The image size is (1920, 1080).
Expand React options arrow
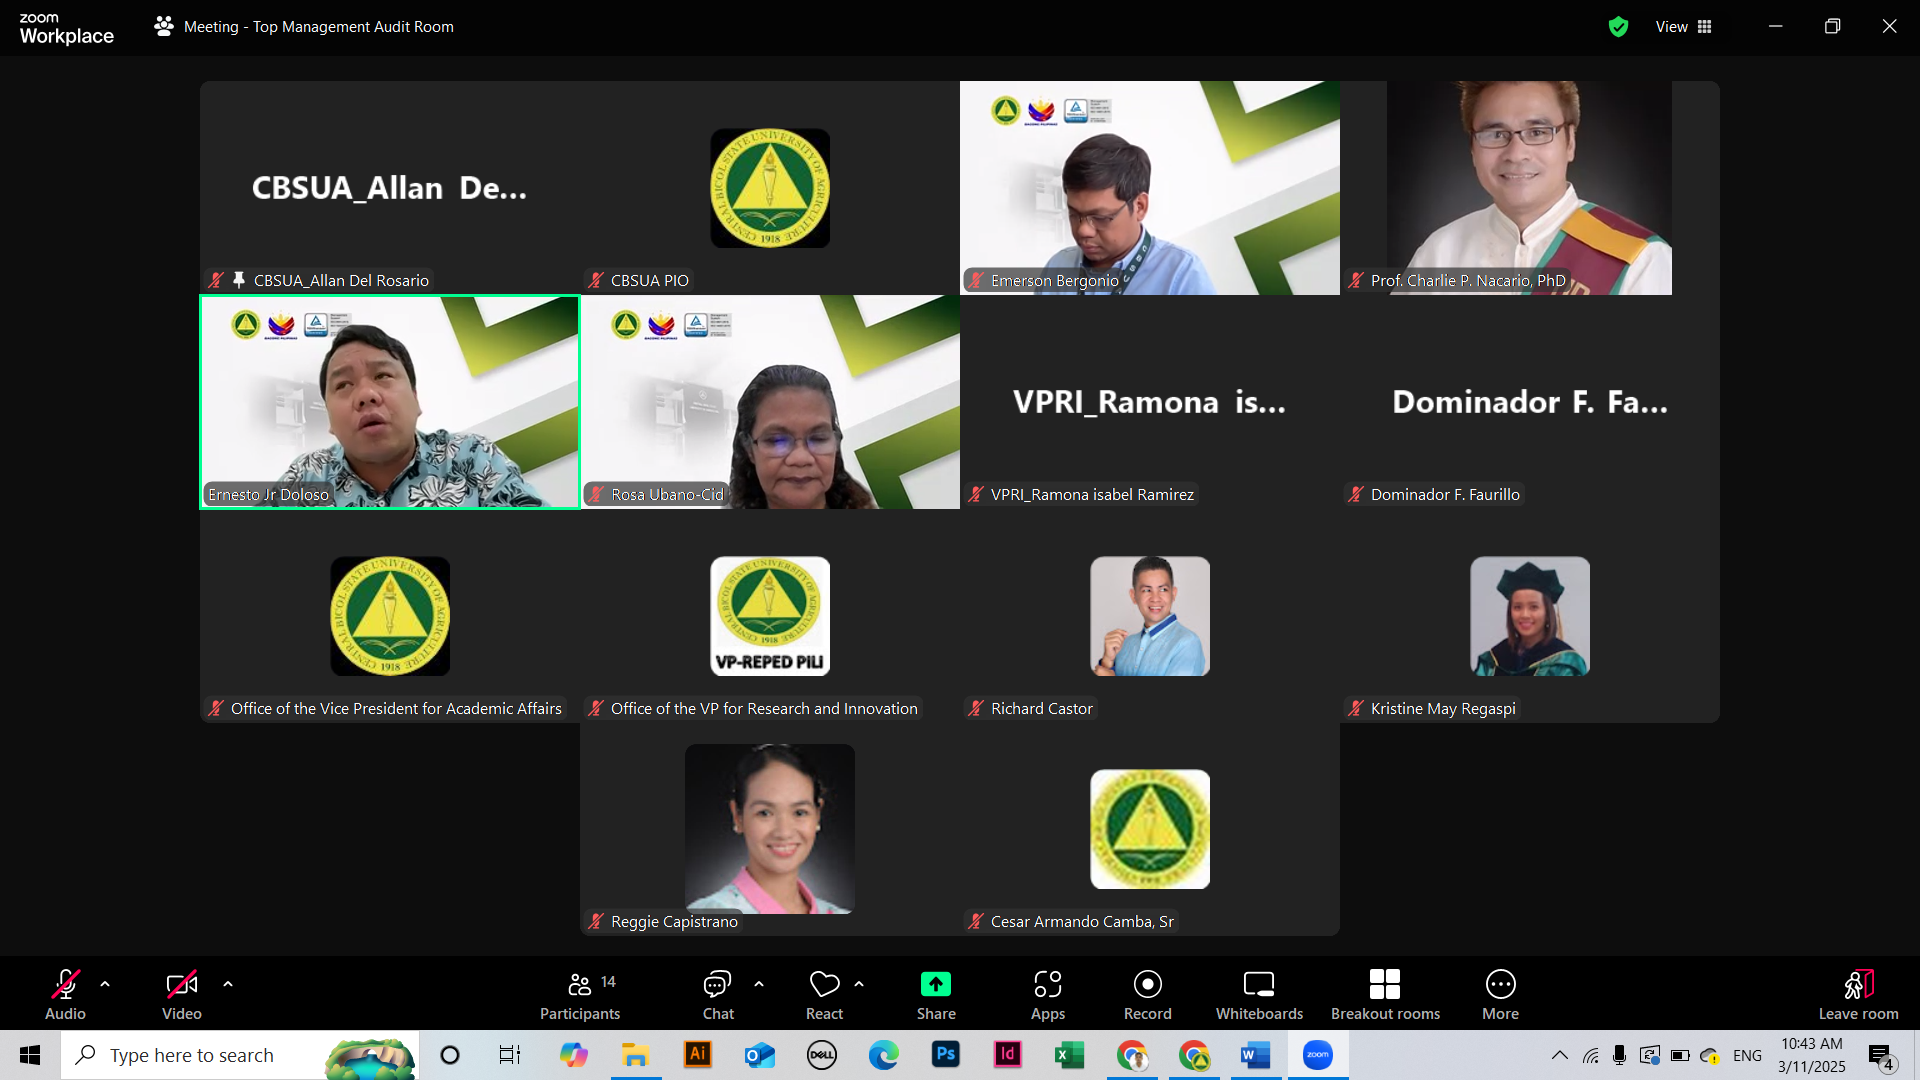pos(859,984)
